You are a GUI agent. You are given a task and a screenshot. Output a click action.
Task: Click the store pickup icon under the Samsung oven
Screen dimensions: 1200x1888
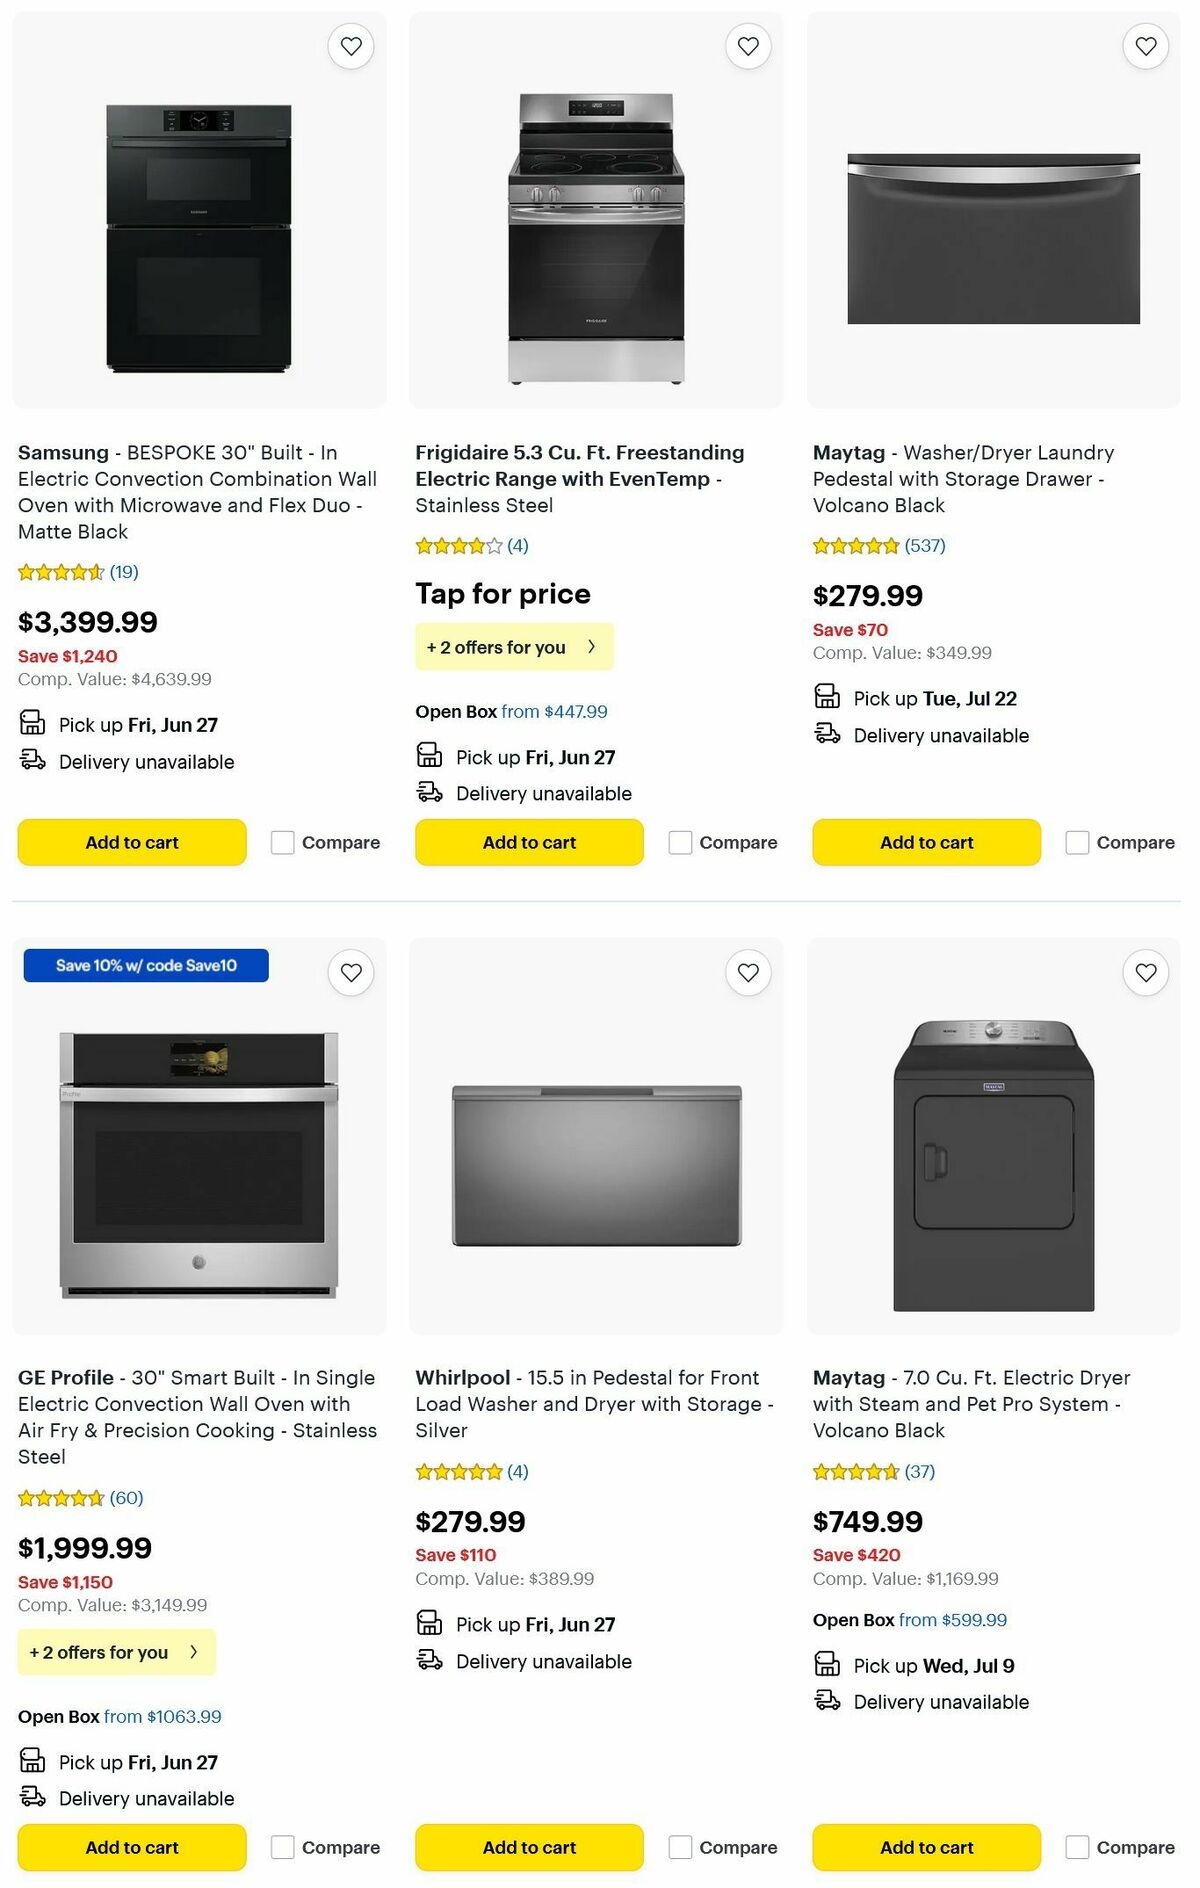[31, 722]
